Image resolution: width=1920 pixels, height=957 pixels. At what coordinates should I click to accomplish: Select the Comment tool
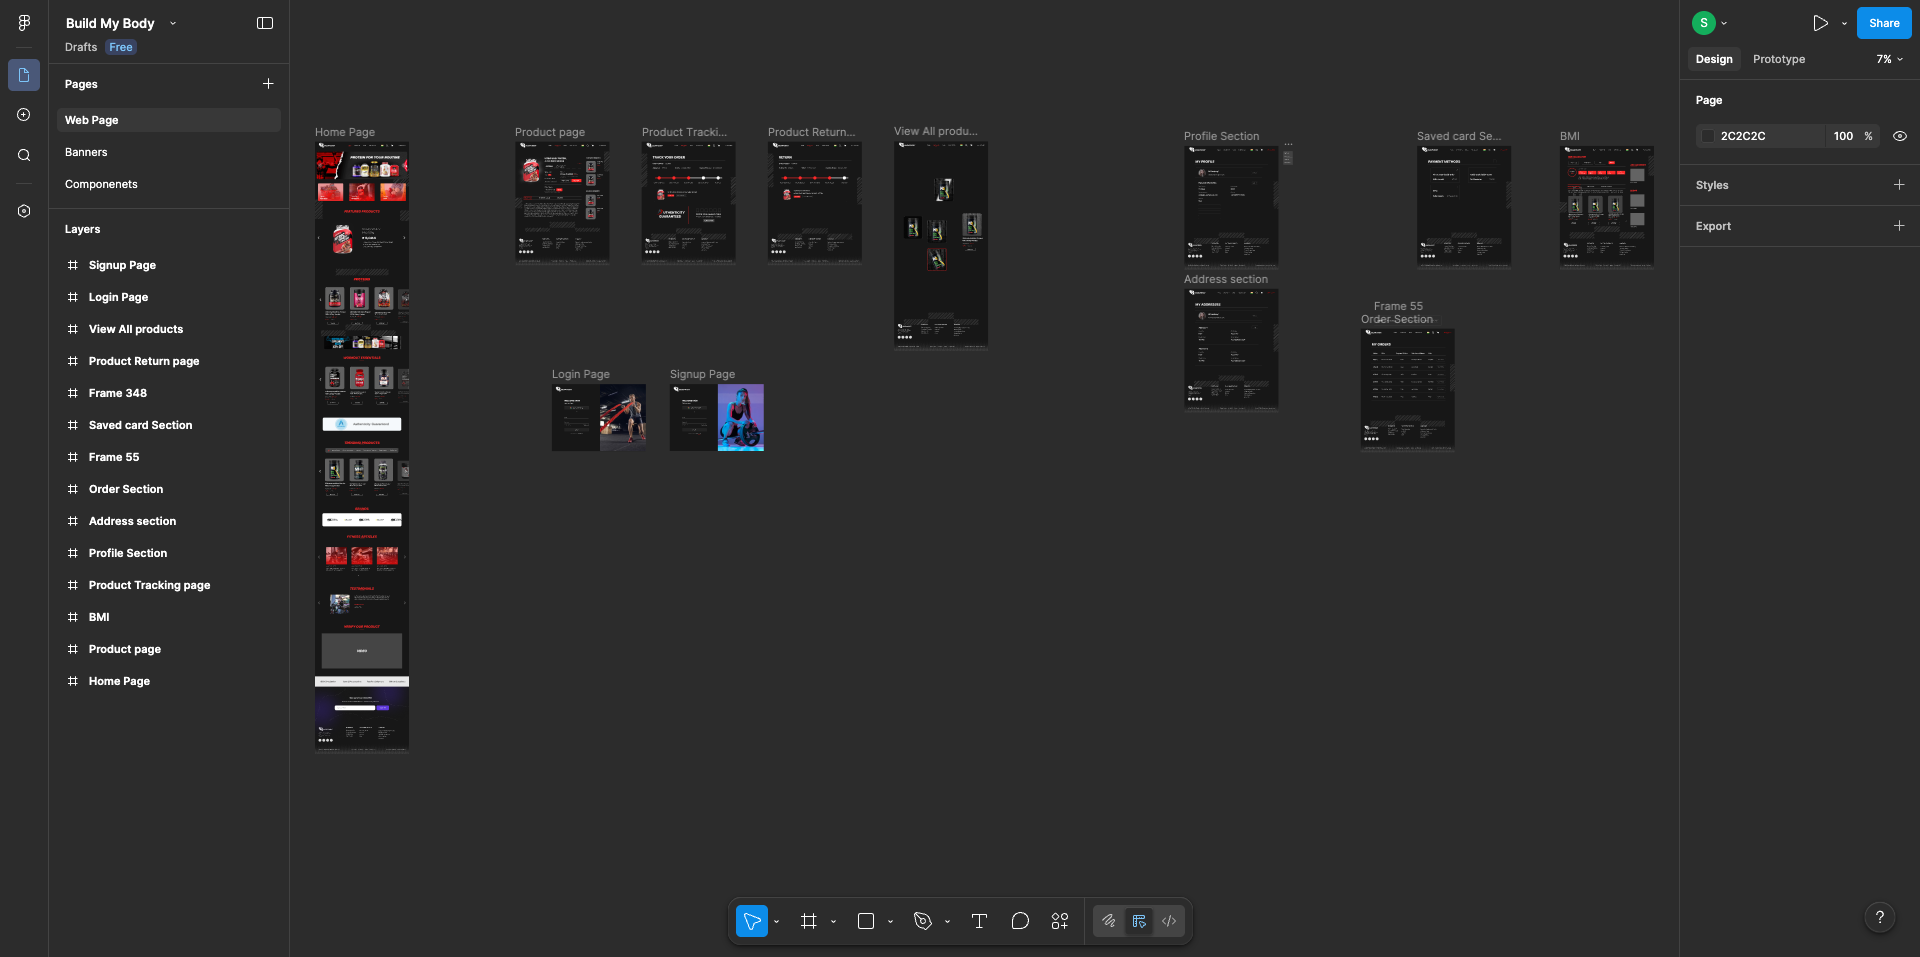click(1020, 921)
